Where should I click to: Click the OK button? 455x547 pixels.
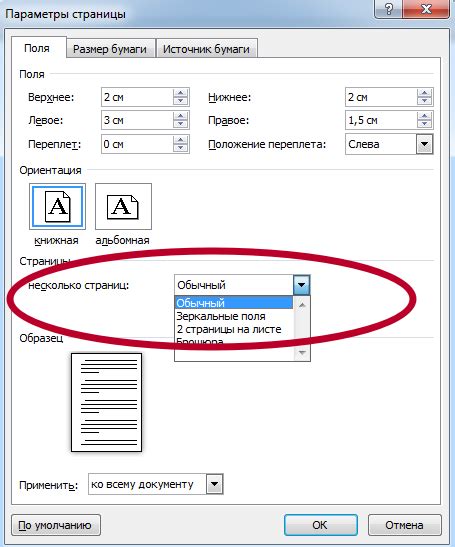point(321,525)
